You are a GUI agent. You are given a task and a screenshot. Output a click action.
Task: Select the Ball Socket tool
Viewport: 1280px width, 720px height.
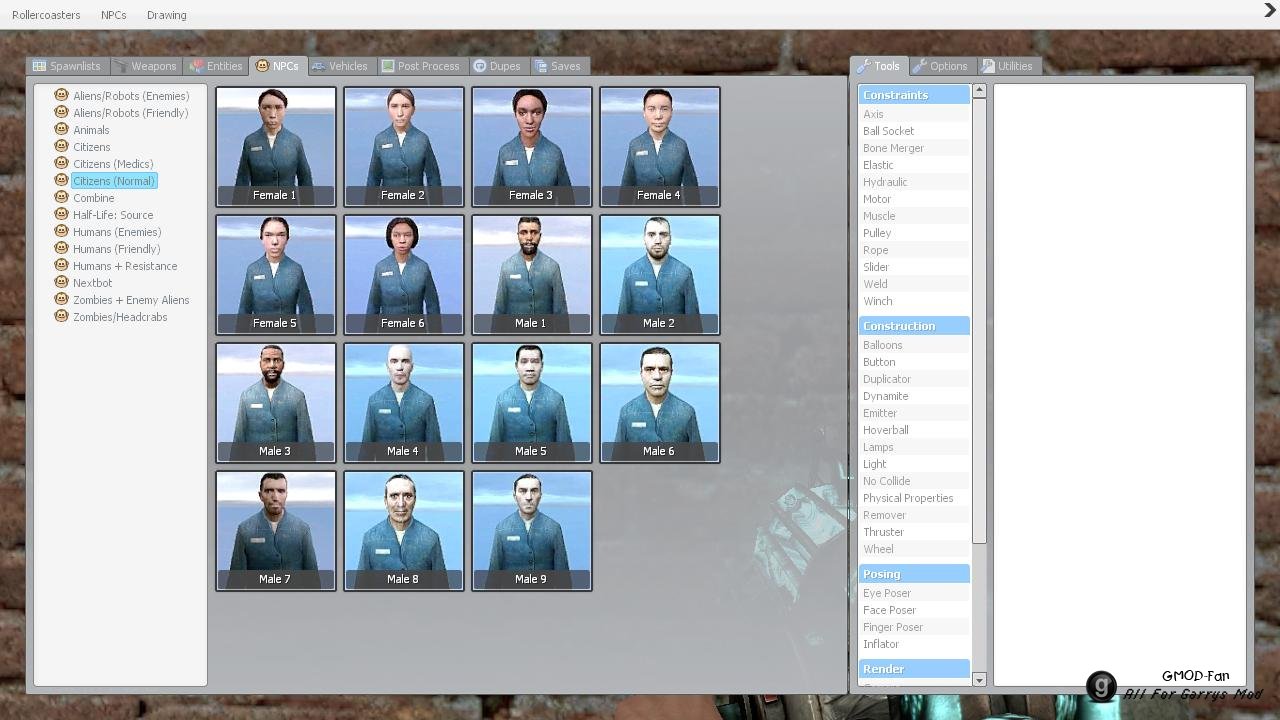coord(914,131)
